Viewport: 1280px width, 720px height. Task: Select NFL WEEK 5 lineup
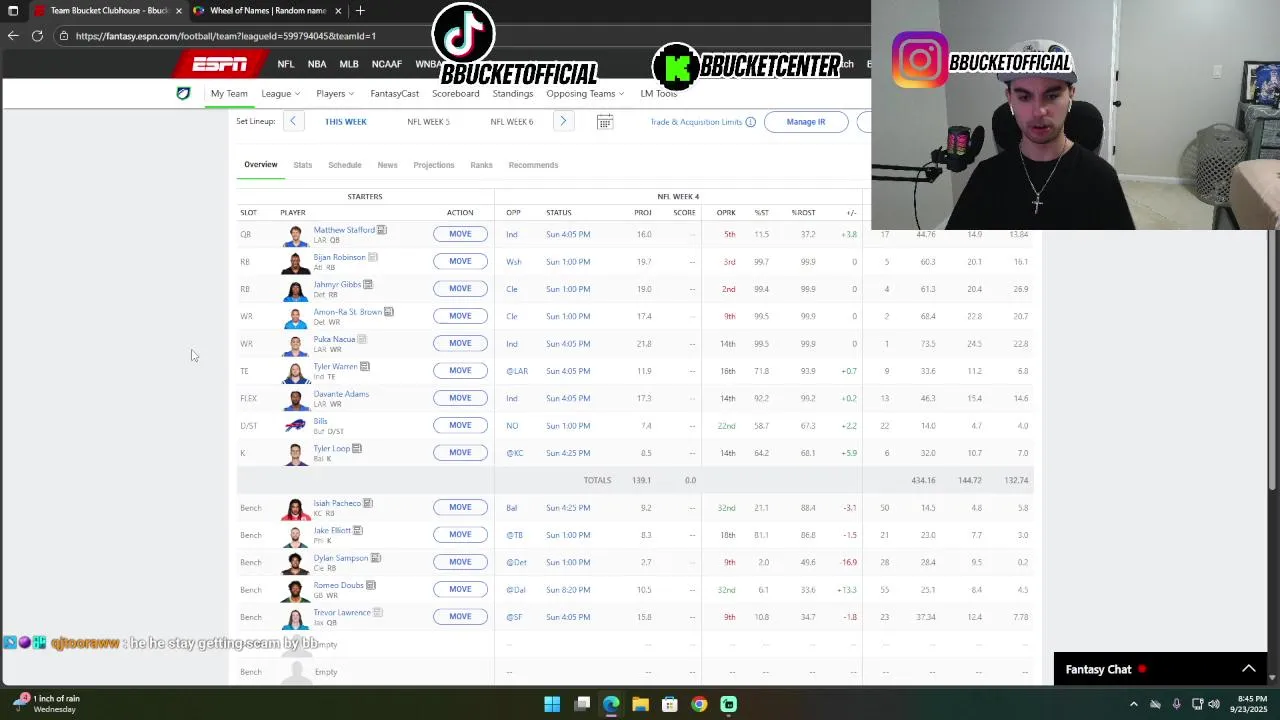coord(428,122)
